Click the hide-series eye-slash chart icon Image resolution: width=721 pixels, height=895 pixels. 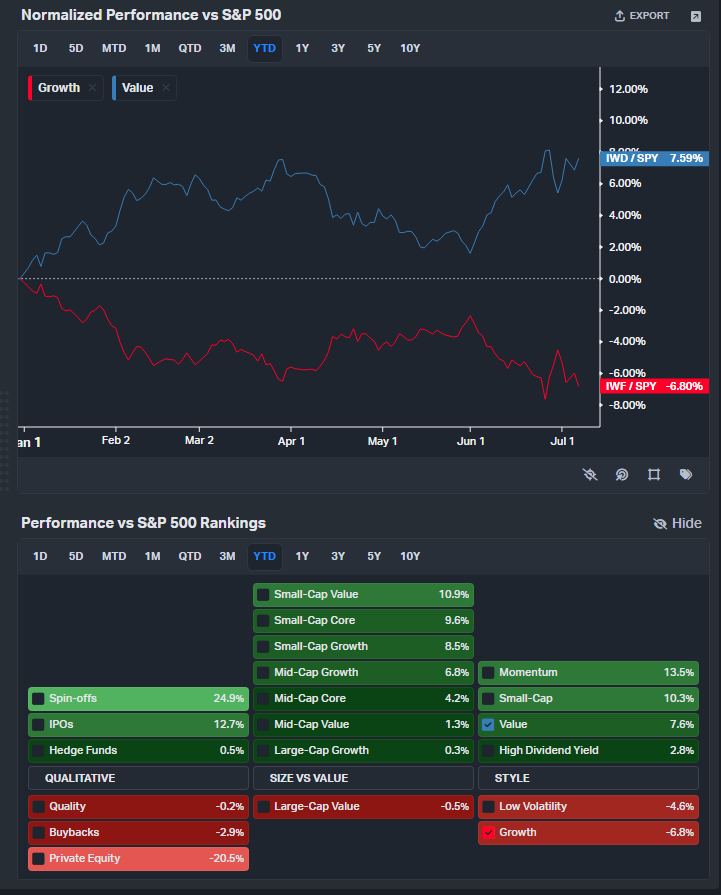point(590,474)
